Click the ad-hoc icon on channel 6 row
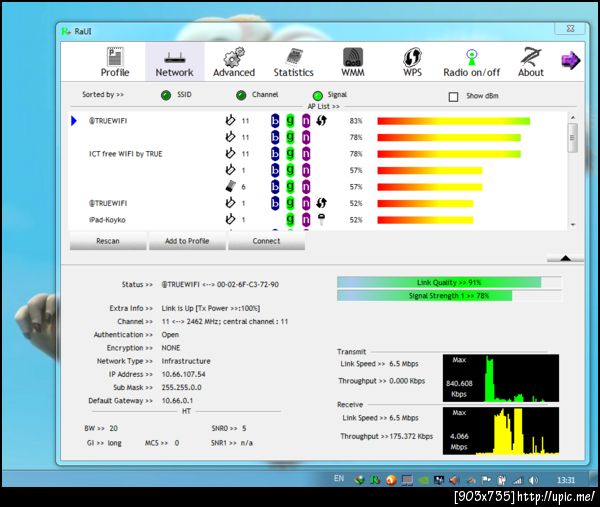This screenshot has width=600, height=507. coord(230,186)
